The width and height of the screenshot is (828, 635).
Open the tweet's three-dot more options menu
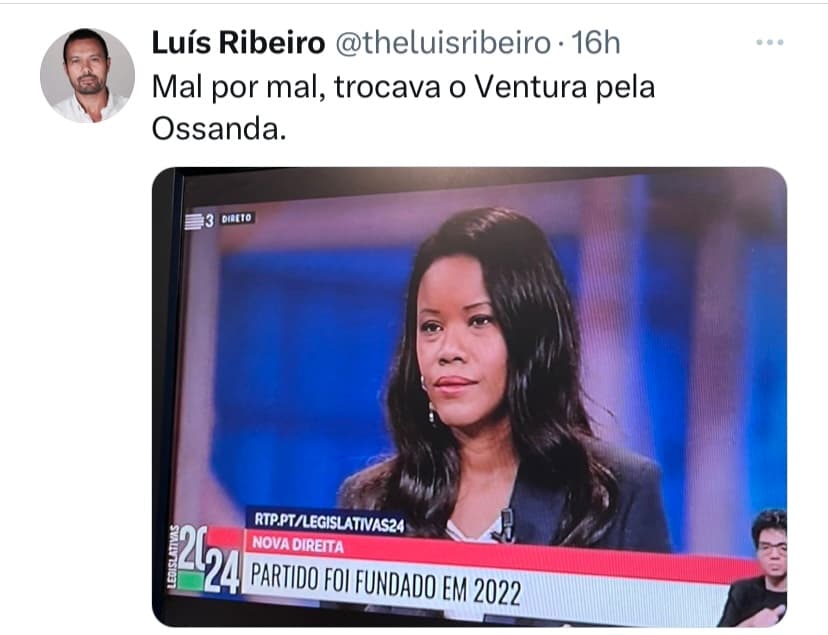point(769,42)
